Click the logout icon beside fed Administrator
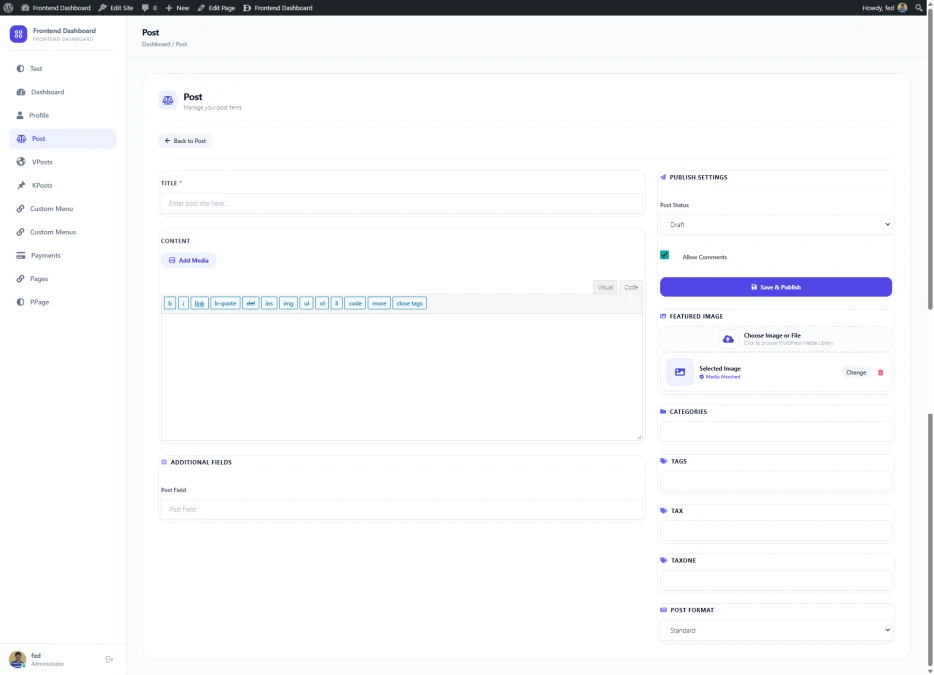Image resolution: width=934 pixels, height=675 pixels. [x=109, y=660]
